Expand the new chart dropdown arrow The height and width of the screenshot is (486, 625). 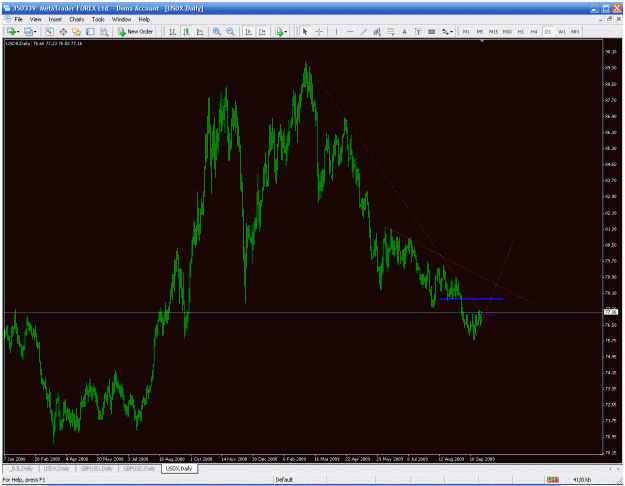coord(18,32)
